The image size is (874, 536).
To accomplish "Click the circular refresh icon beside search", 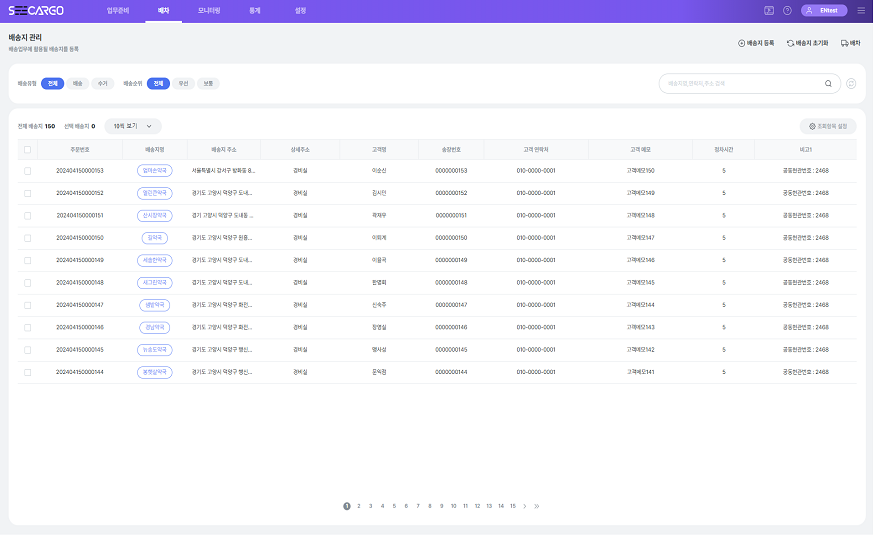I will [x=851, y=84].
